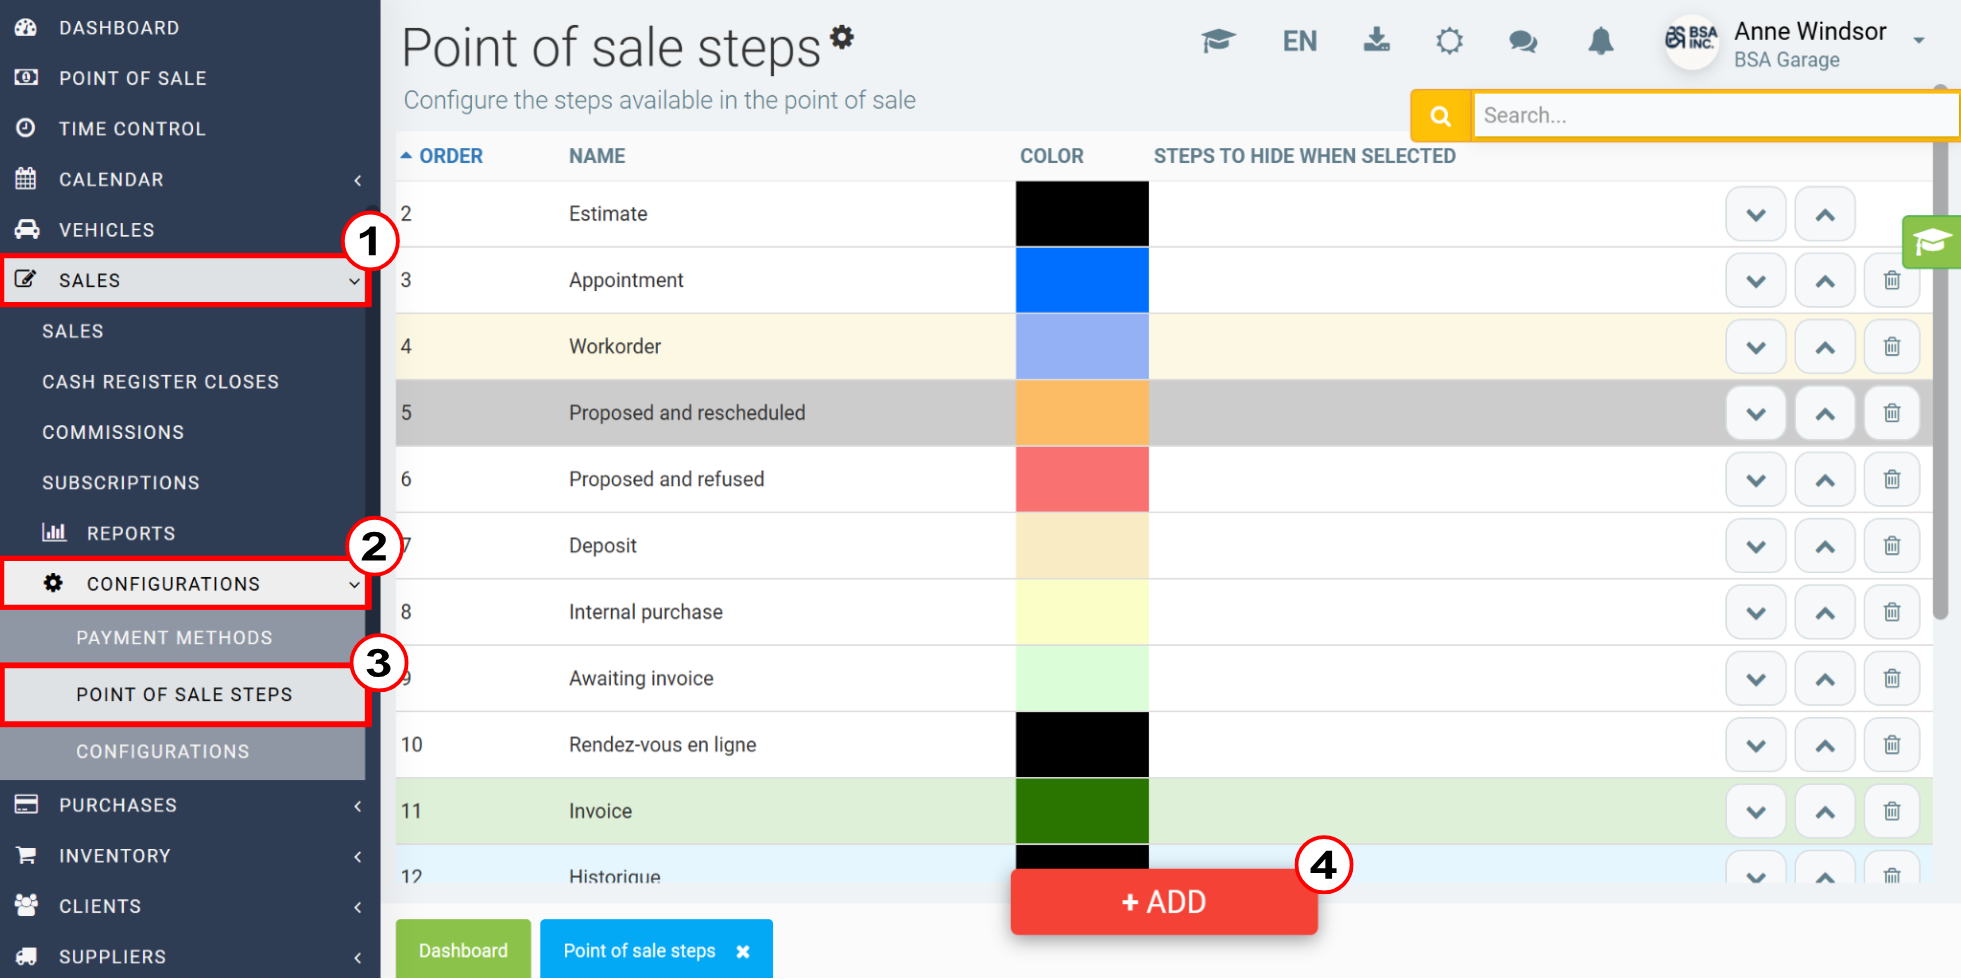Delete the Appointment step with the trash icon
The height and width of the screenshot is (979, 1961).
click(x=1891, y=280)
